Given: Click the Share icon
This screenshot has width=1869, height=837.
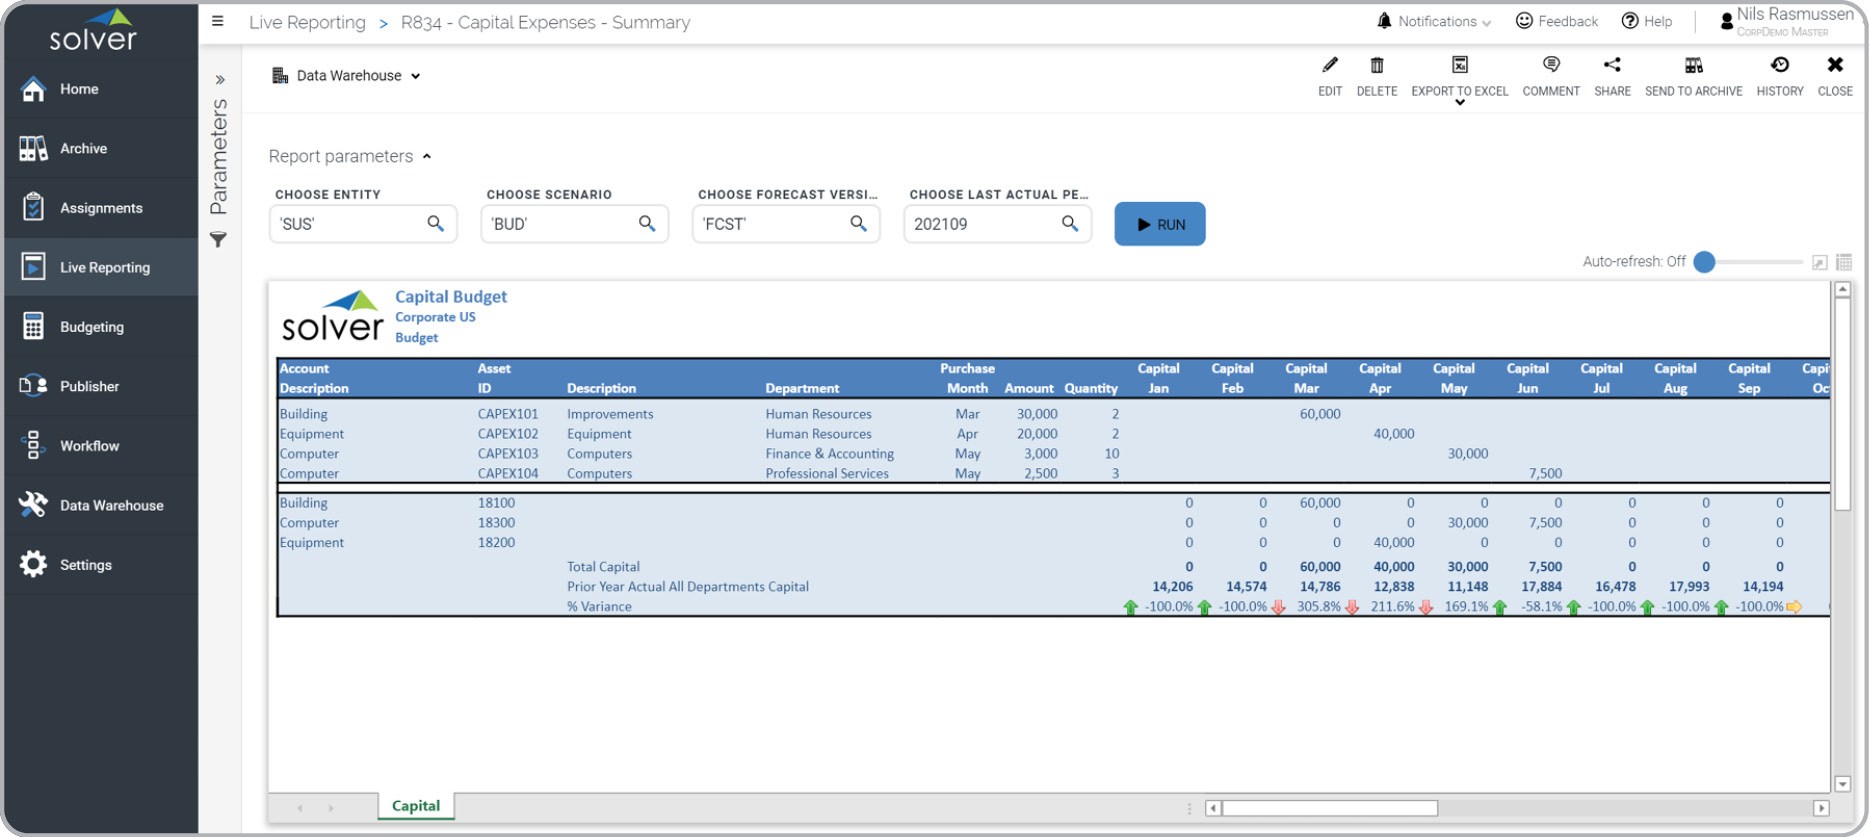Looking at the screenshot, I should pyautogui.click(x=1611, y=66).
